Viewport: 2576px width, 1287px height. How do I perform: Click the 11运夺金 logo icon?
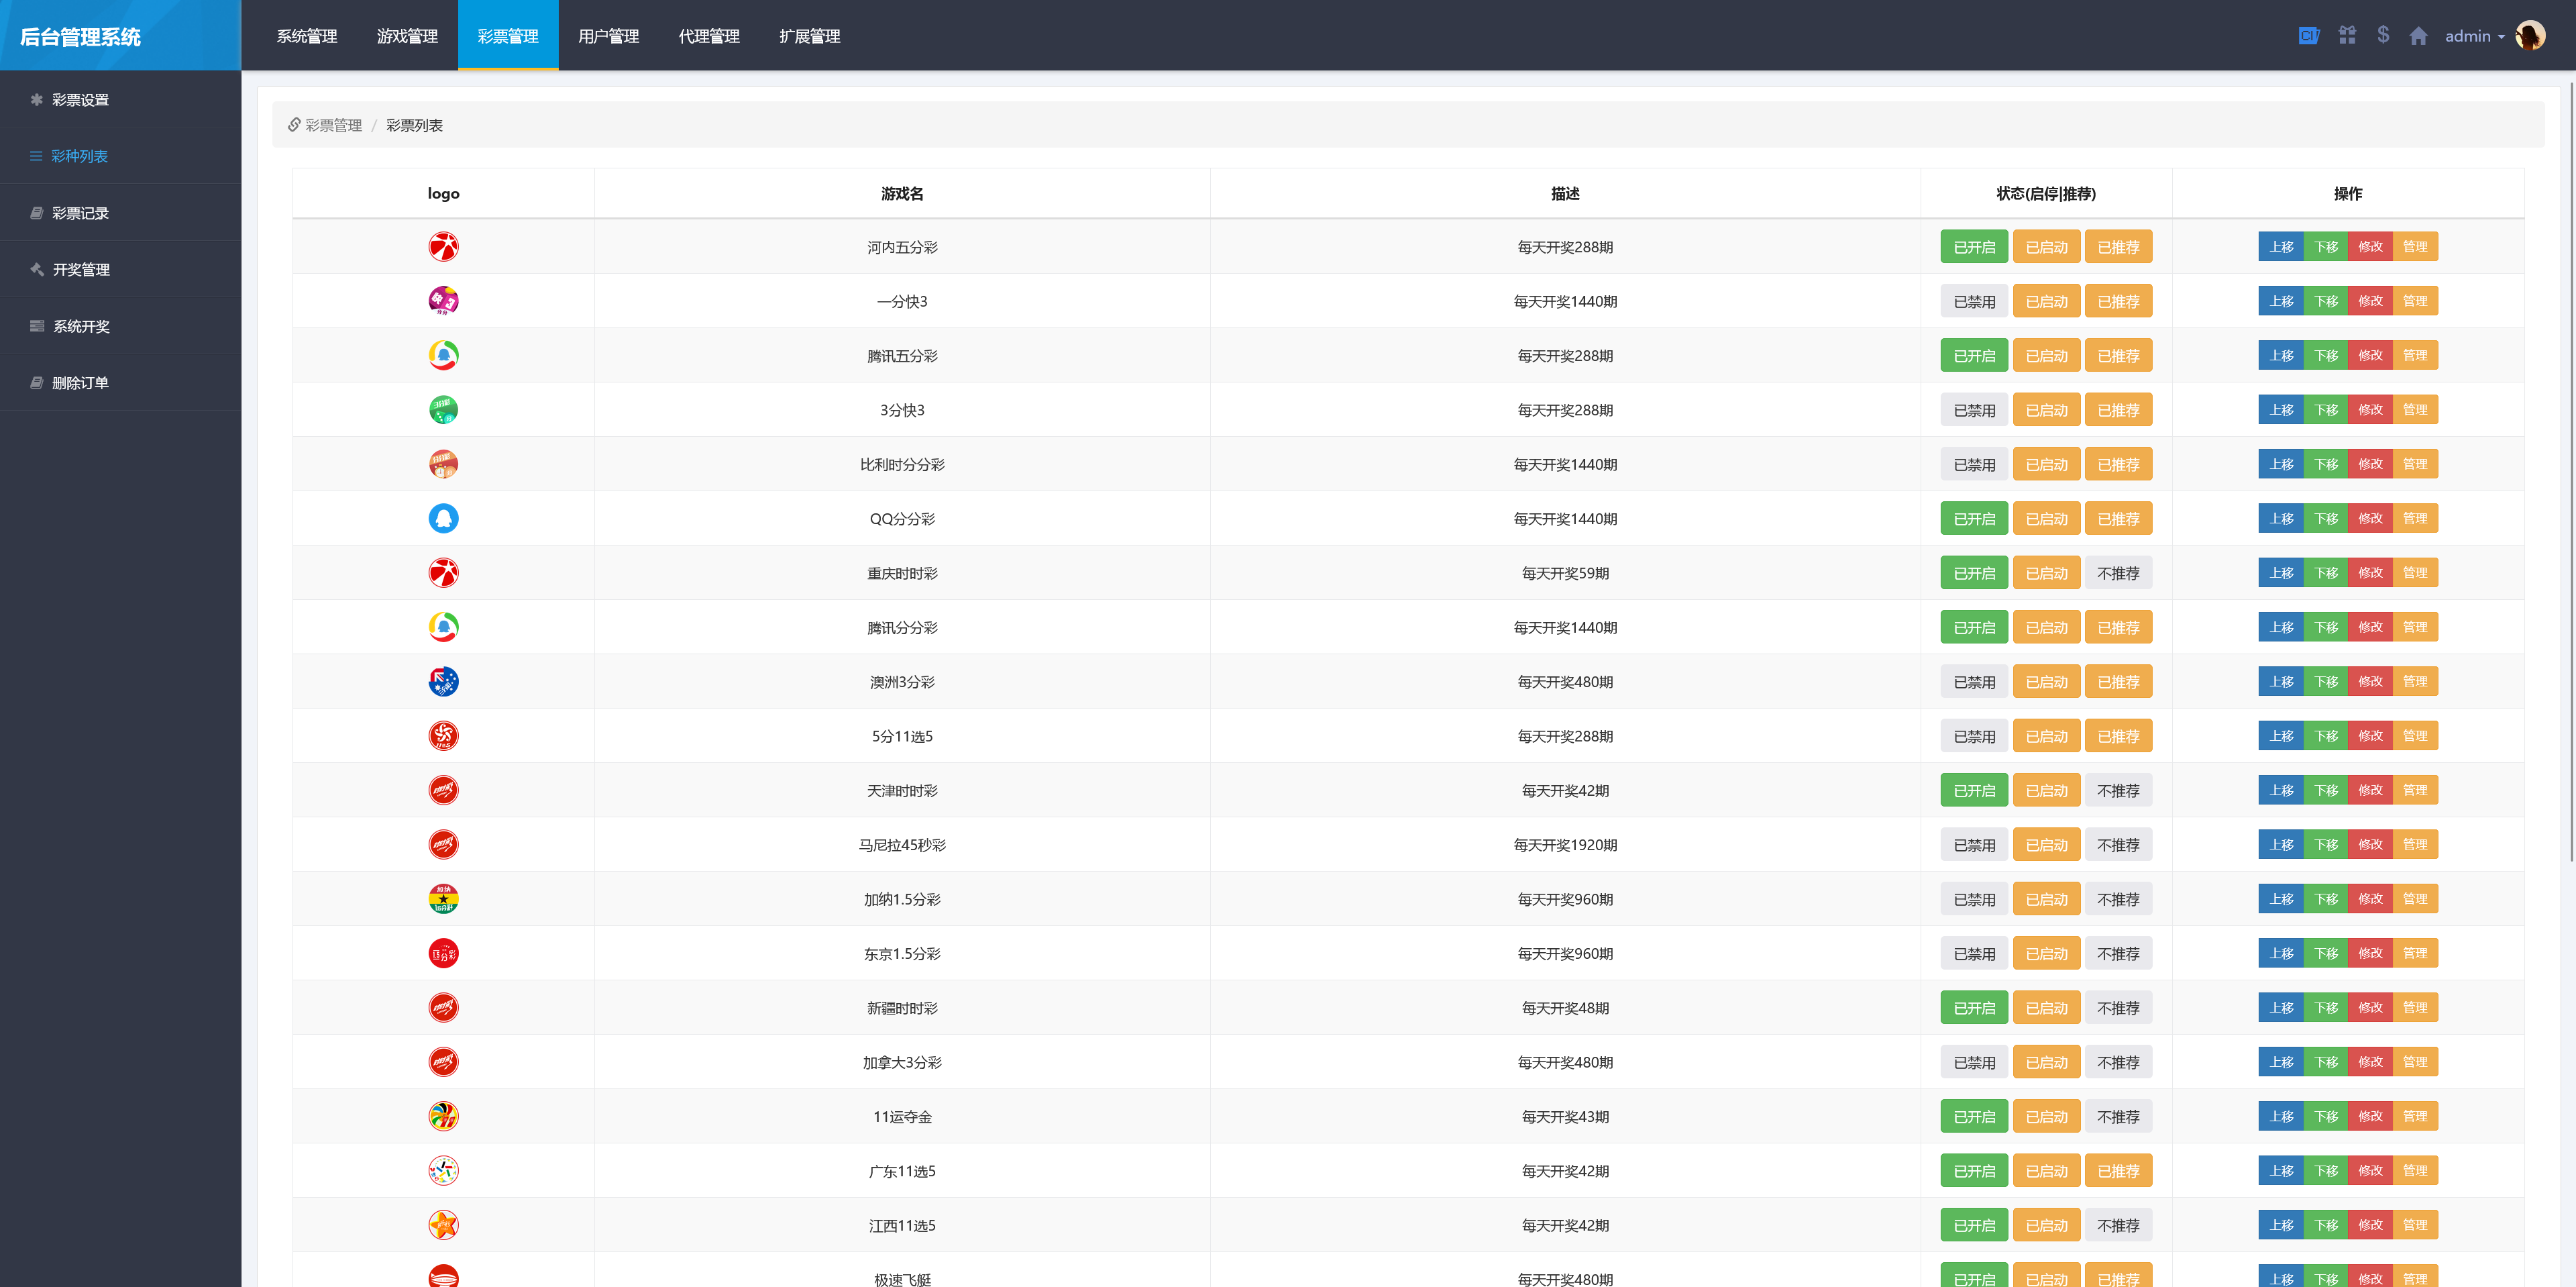pos(443,1116)
